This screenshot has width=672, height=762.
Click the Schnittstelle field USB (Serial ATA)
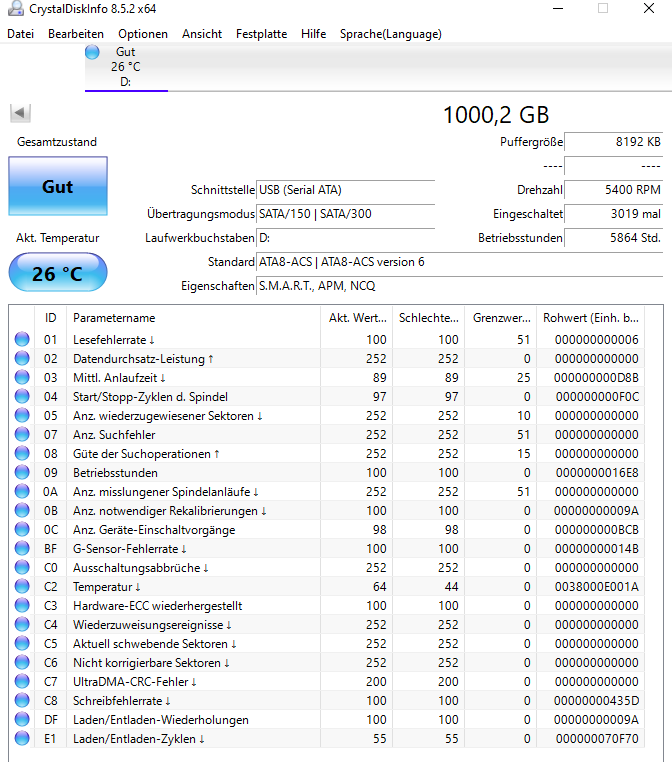(345, 190)
